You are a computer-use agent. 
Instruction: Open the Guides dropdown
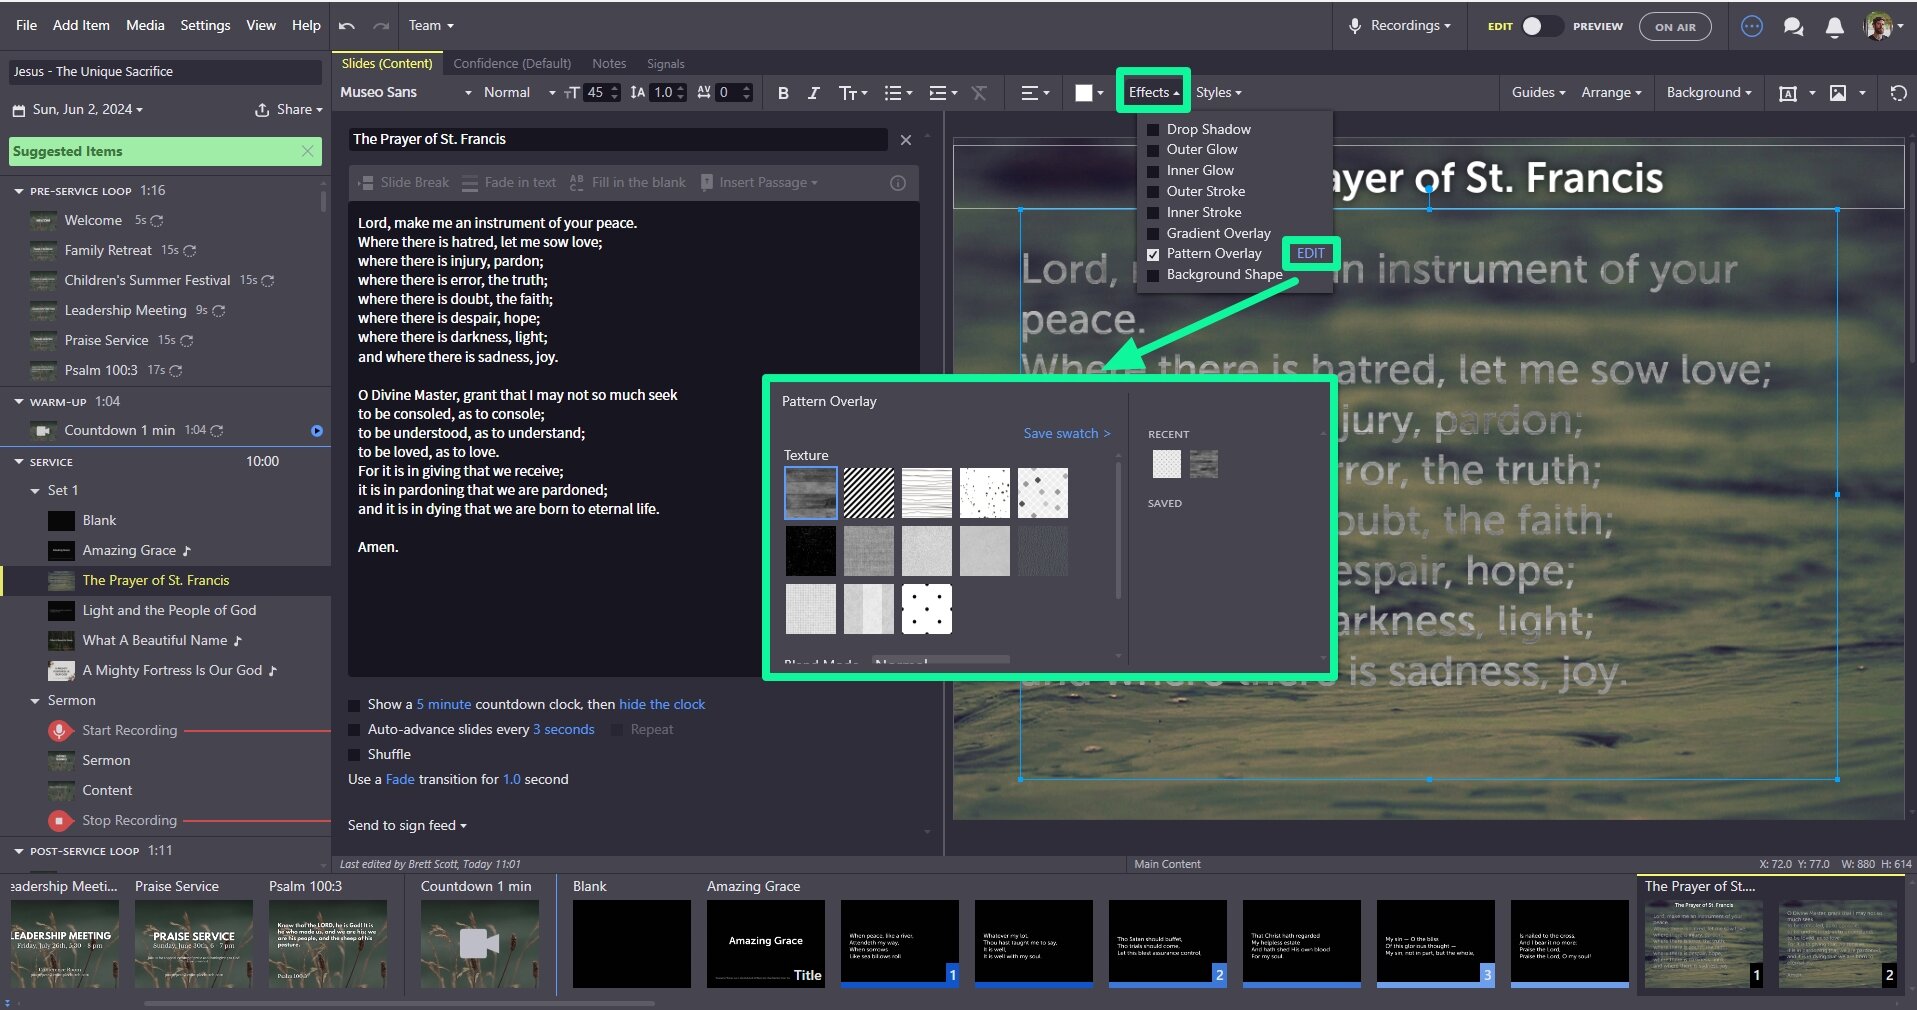1538,93
